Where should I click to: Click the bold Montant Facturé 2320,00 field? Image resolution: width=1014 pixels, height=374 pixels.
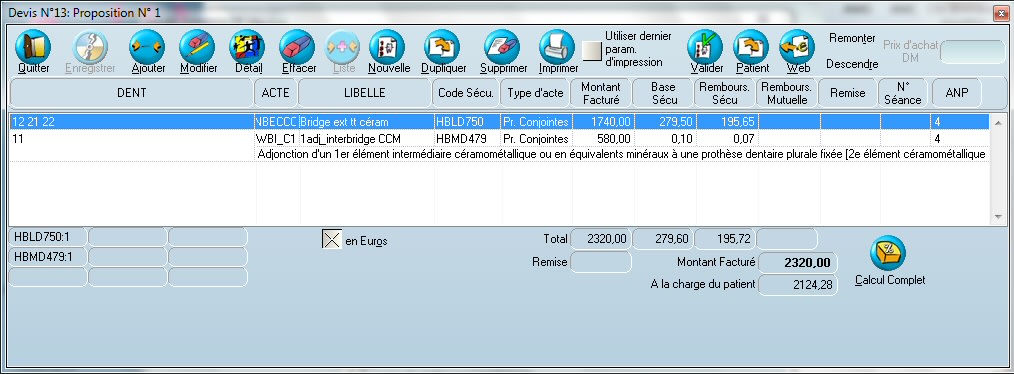tap(798, 263)
